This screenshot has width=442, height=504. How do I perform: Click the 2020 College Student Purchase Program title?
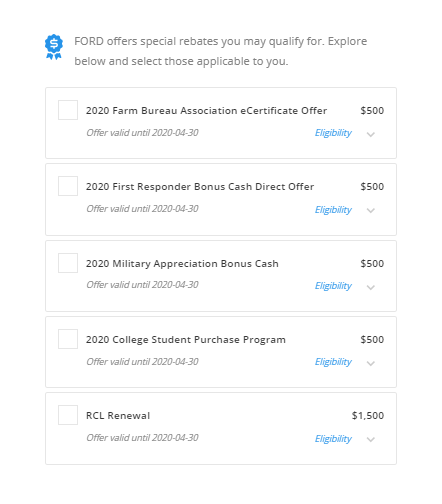pos(186,340)
